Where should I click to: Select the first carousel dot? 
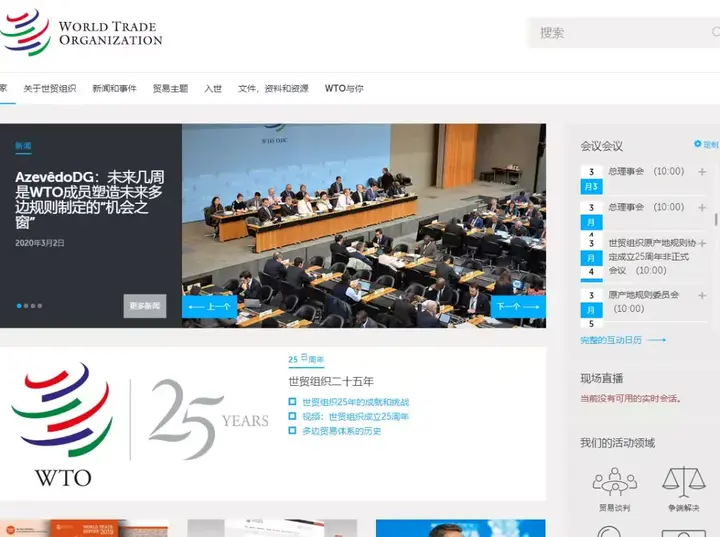(x=19, y=305)
